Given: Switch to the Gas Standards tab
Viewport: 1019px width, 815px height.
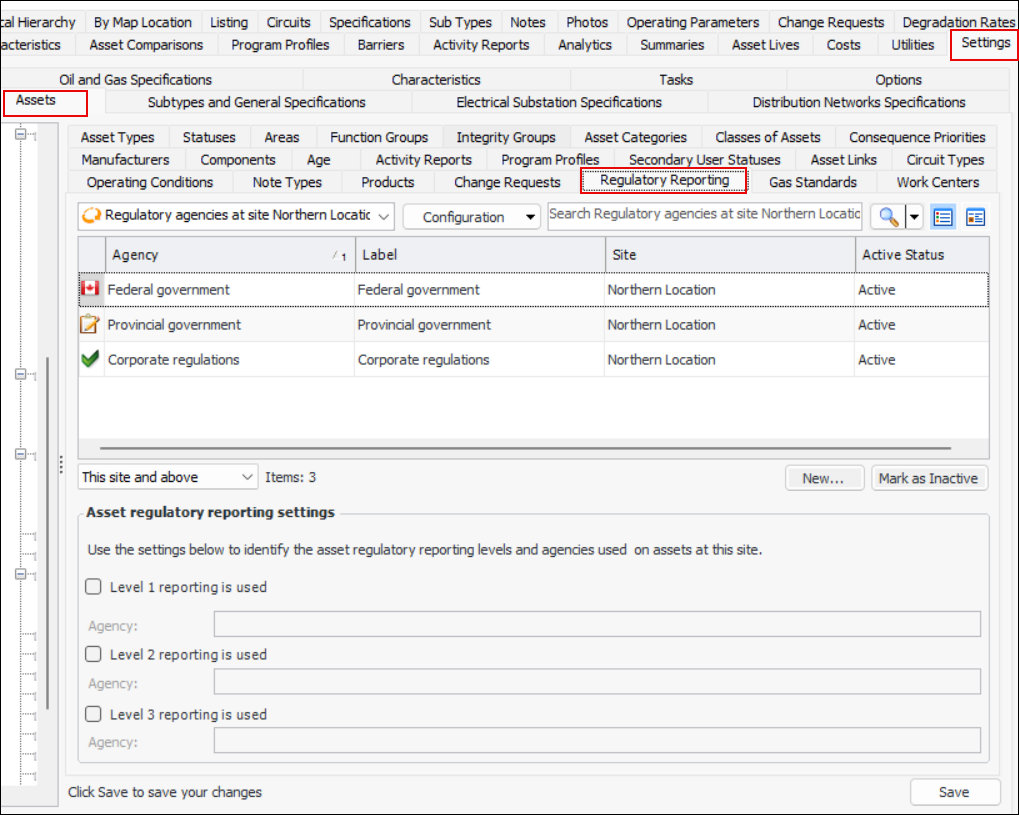Looking at the screenshot, I should (x=812, y=182).
